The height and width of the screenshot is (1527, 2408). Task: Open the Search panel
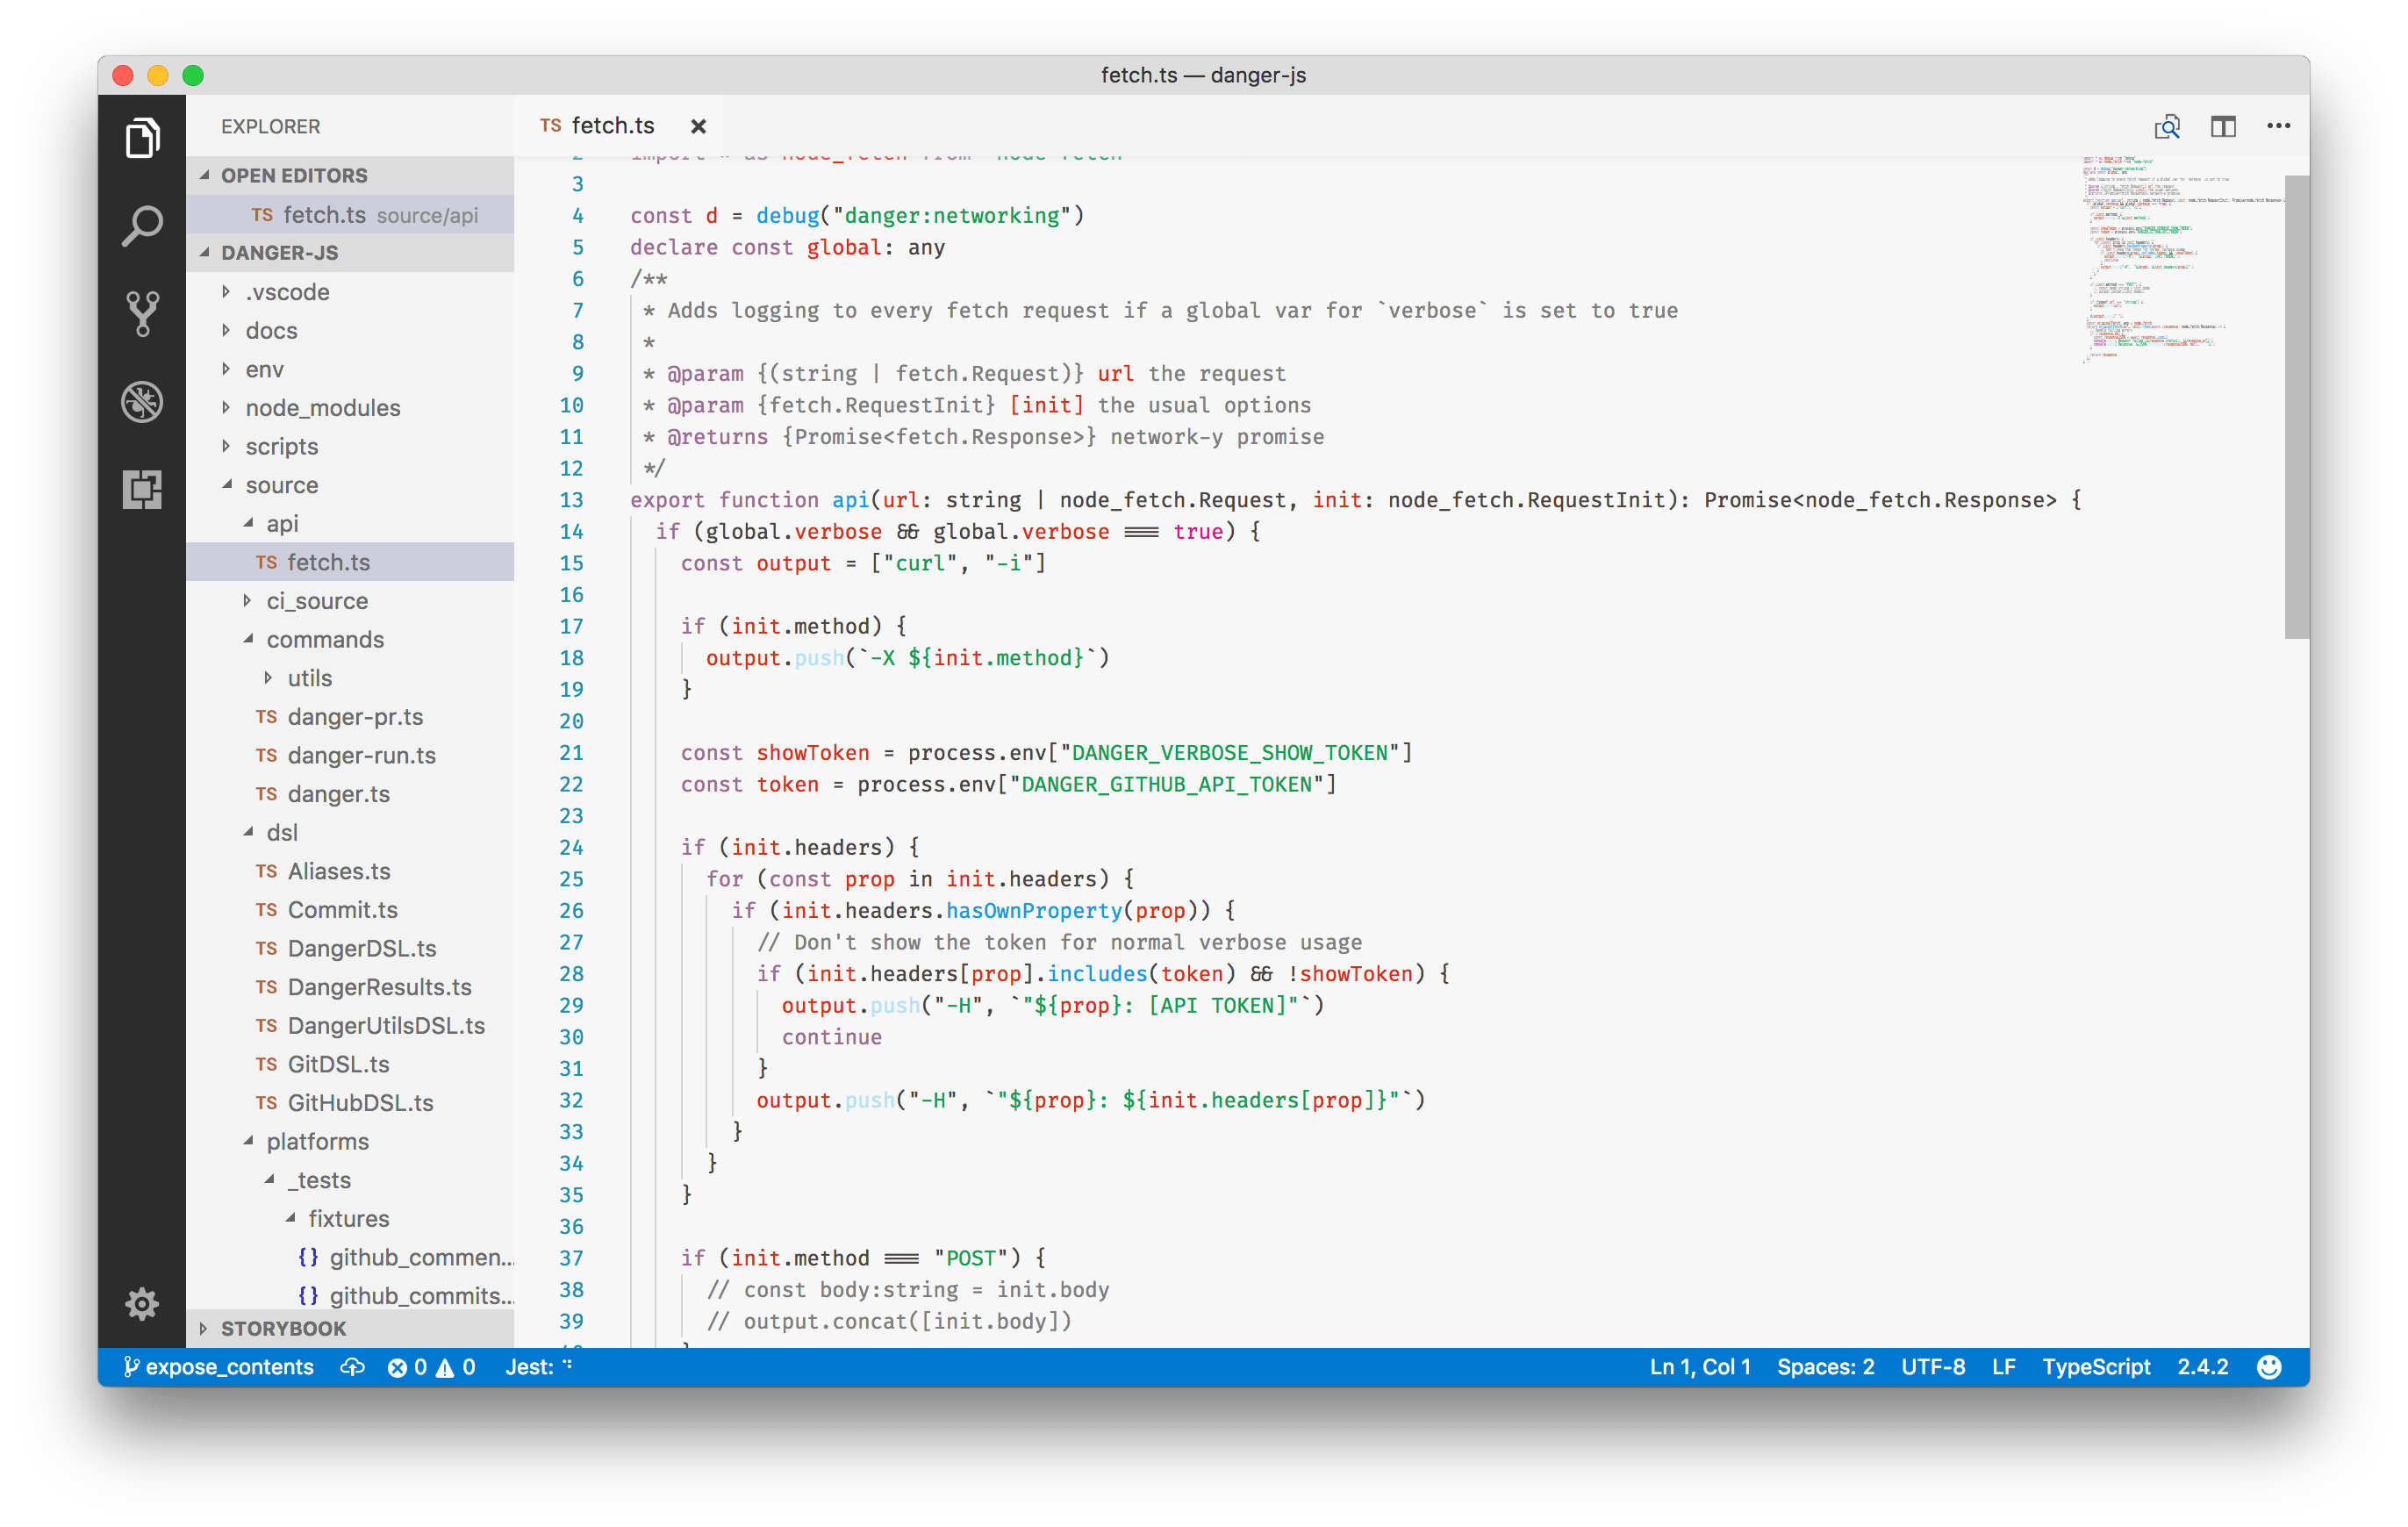(141, 226)
